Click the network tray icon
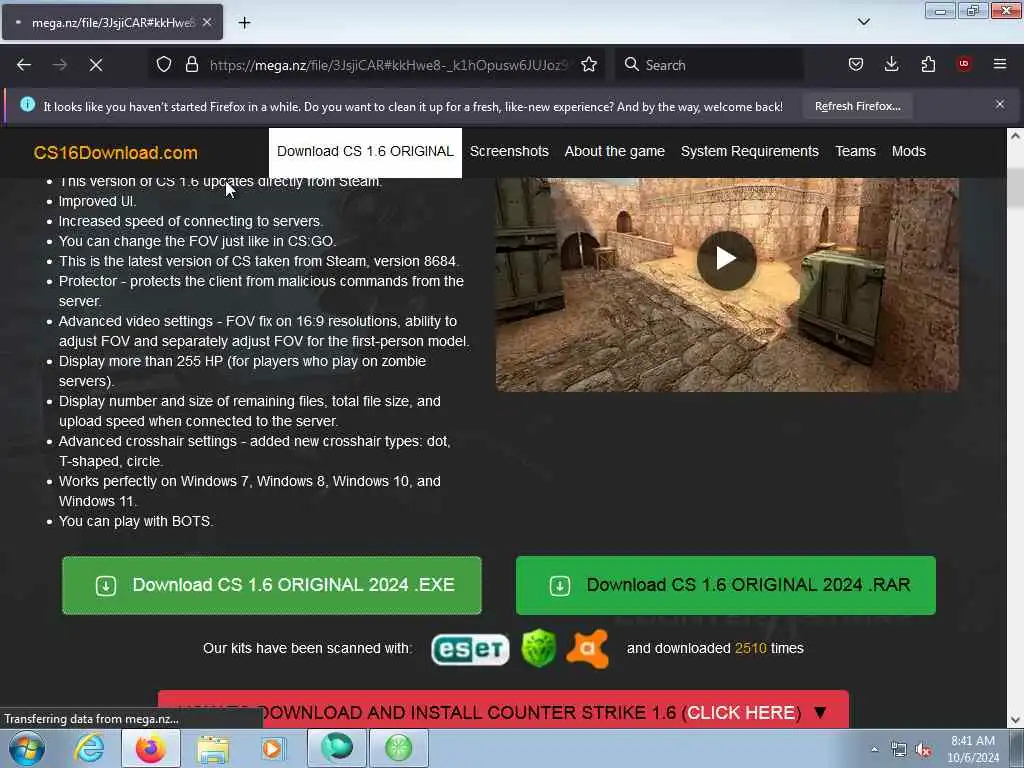Screen dimensions: 1024x768 [x=899, y=750]
